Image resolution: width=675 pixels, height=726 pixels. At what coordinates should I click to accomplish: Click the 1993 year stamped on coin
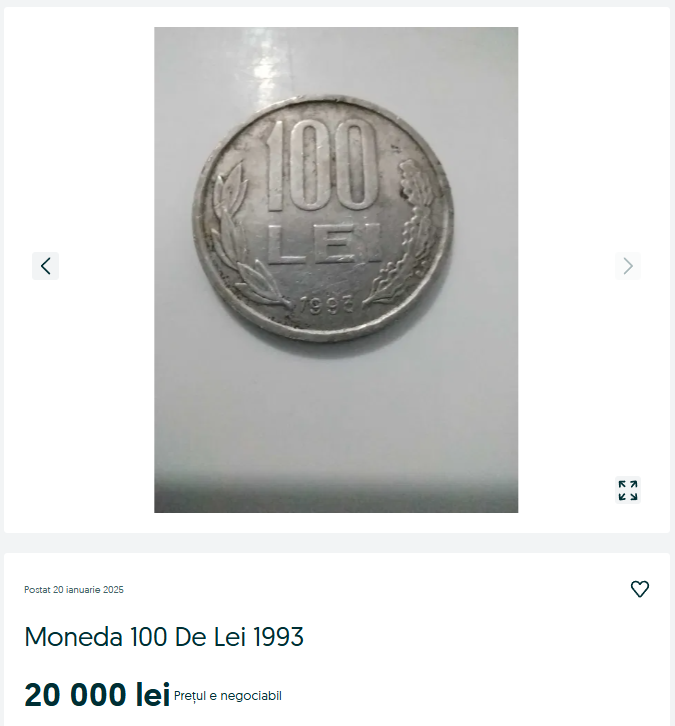pos(326,305)
